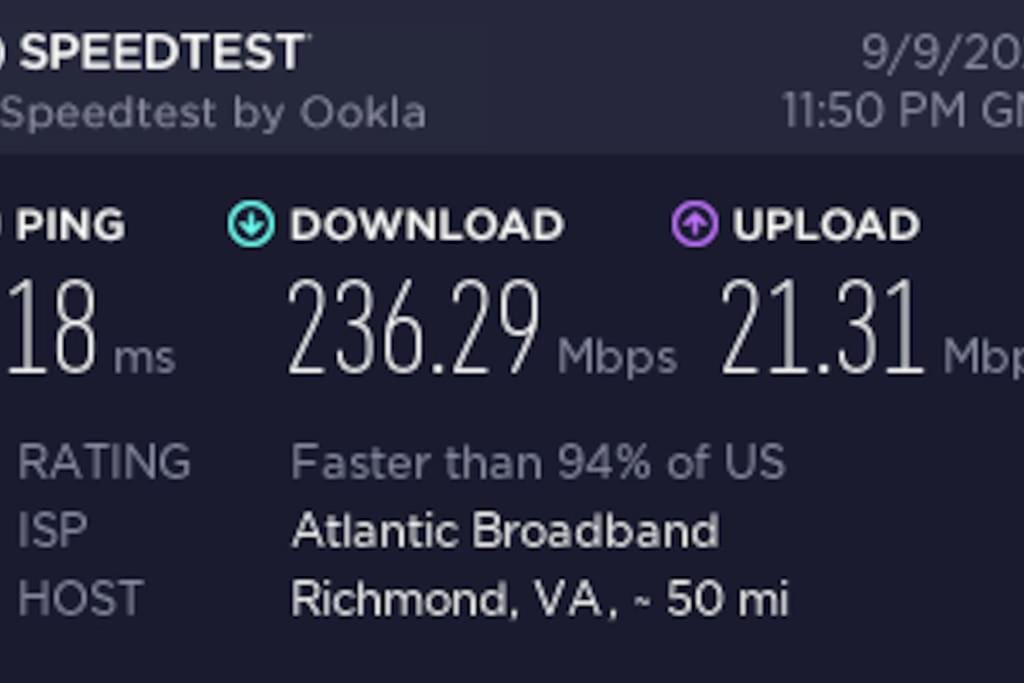This screenshot has height=683, width=1024.
Task: Click the RATING row label
Action: pyautogui.click(x=104, y=463)
